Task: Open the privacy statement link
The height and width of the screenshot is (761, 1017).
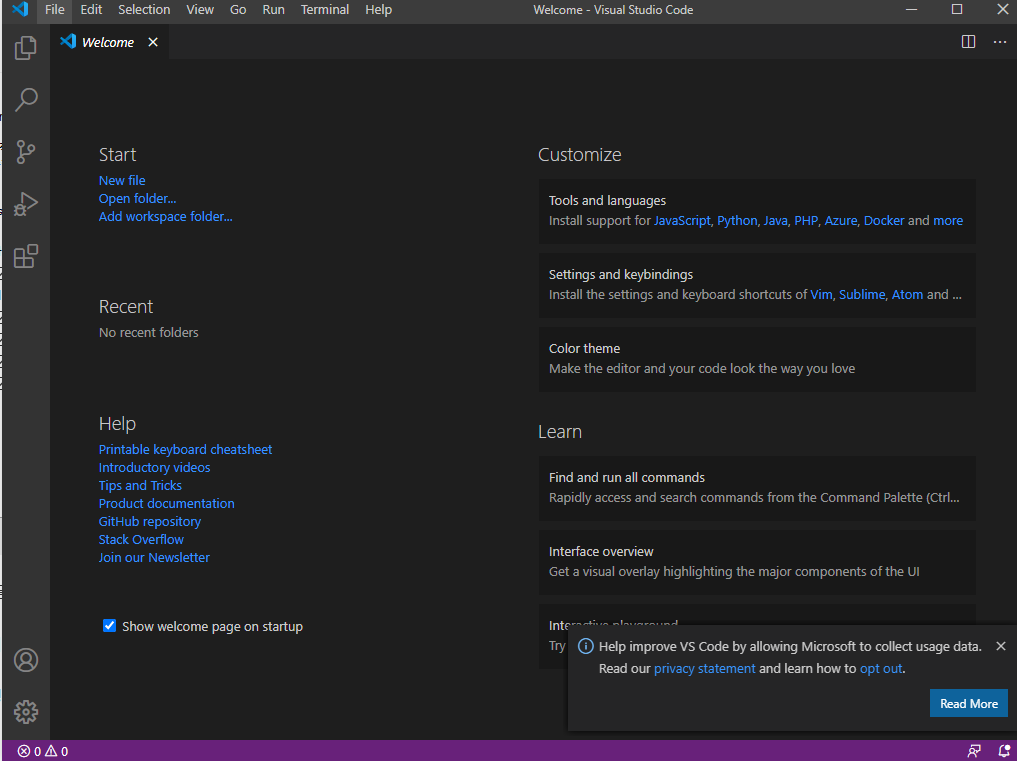Action: 704,669
